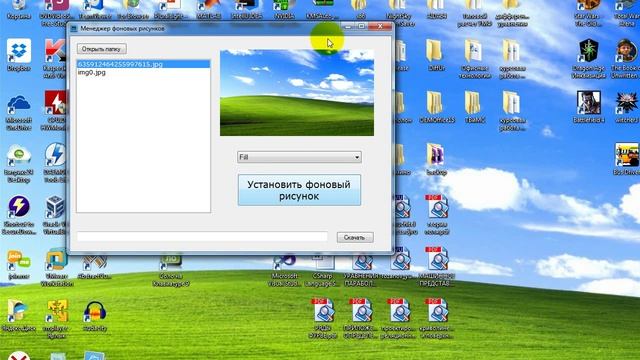Open the VMware Workstation shortcut
Viewport: 640px width, 360px height.
pyautogui.click(x=57, y=267)
